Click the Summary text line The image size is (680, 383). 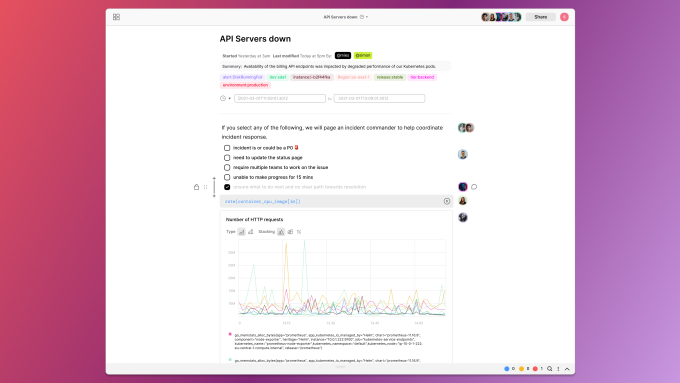click(x=335, y=66)
